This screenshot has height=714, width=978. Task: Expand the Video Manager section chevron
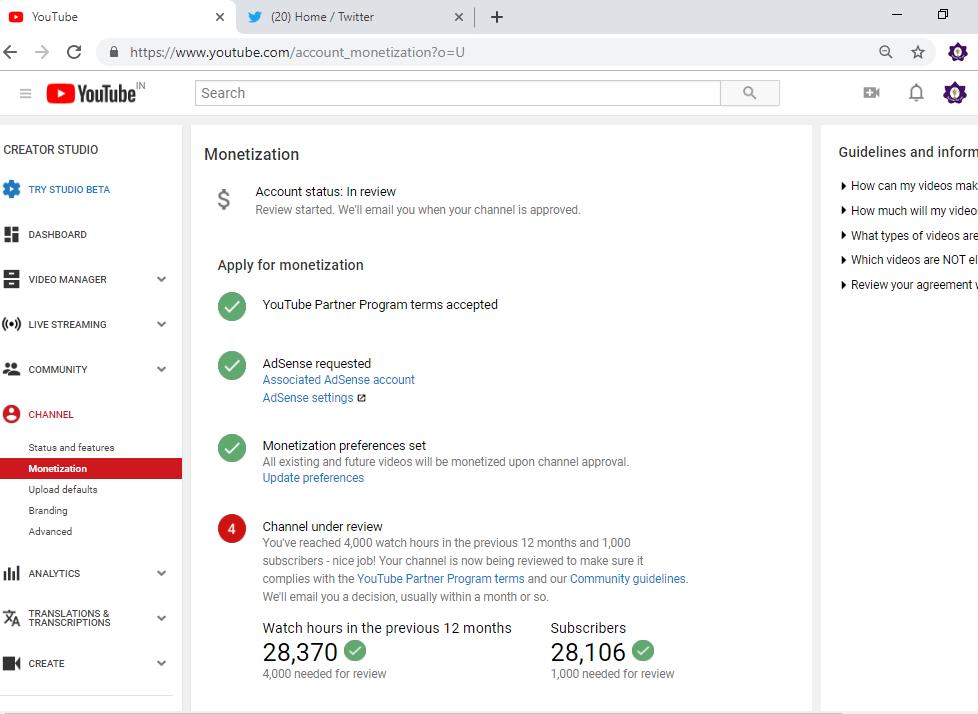(x=162, y=279)
